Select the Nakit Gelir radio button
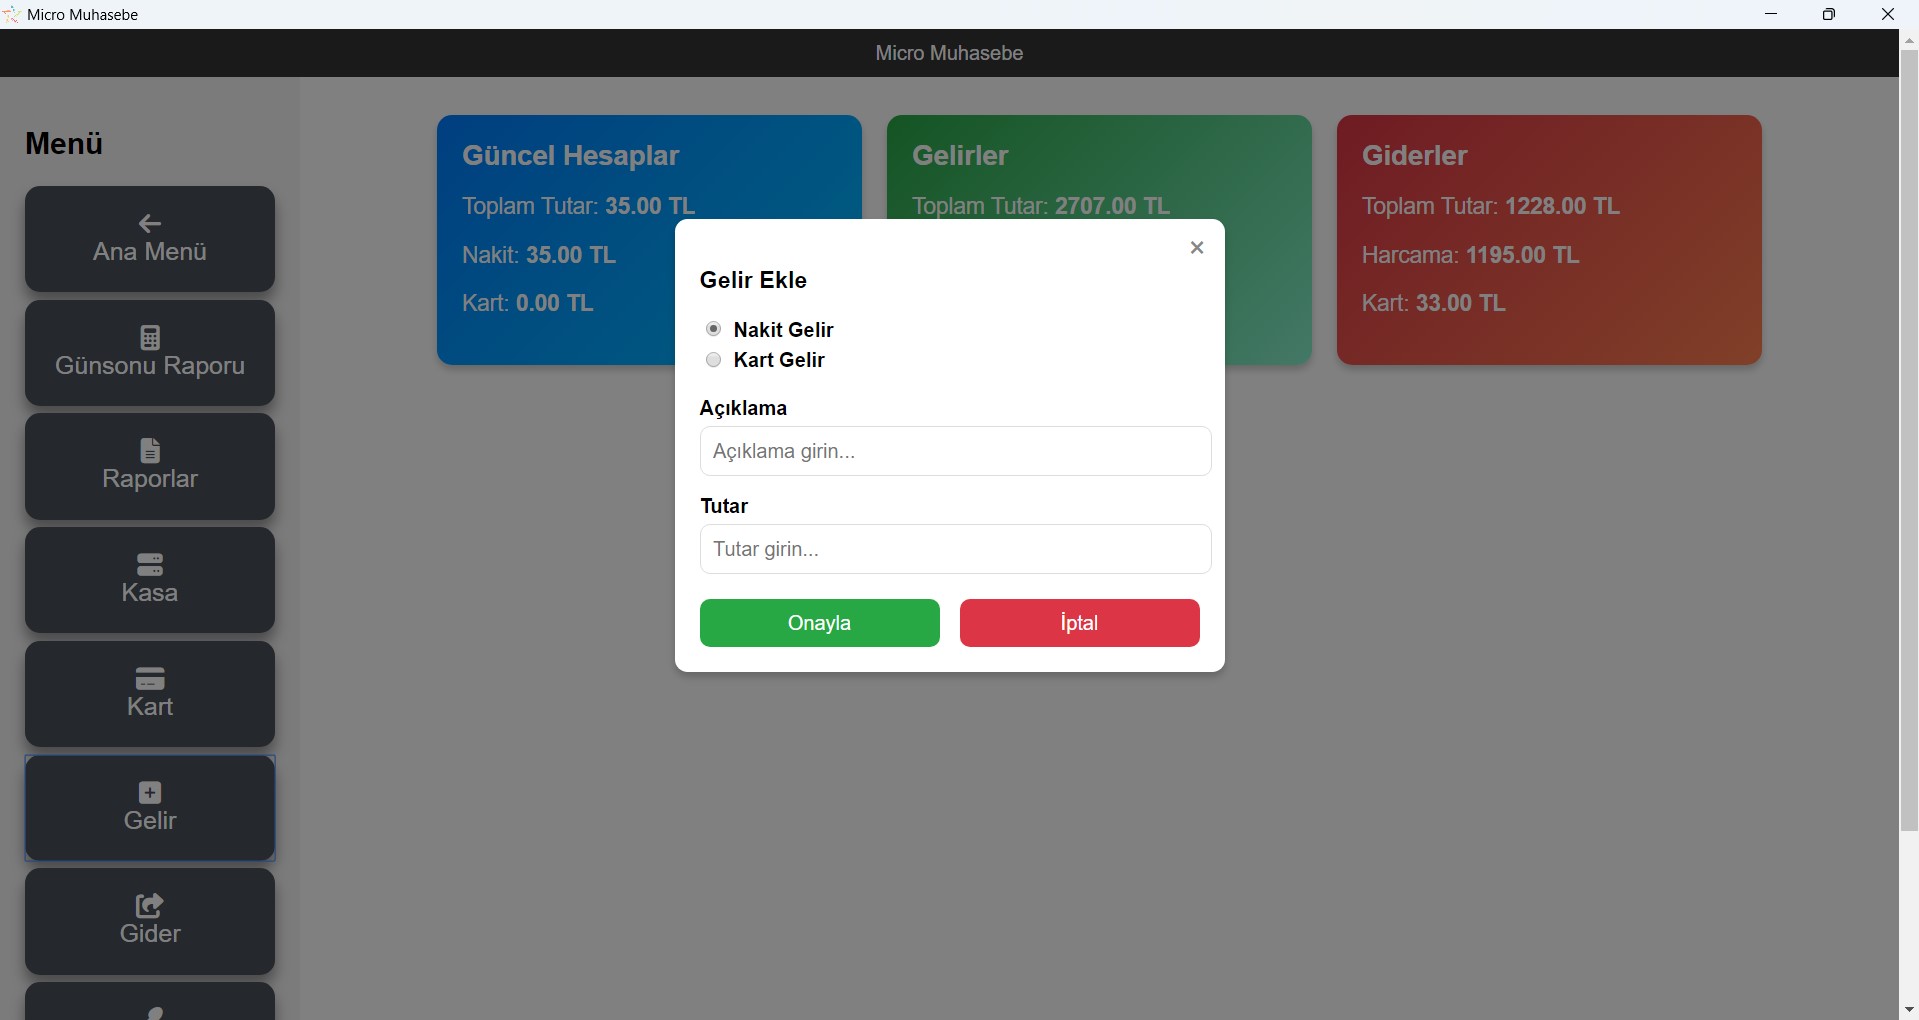Image resolution: width=1919 pixels, height=1020 pixels. tap(714, 329)
